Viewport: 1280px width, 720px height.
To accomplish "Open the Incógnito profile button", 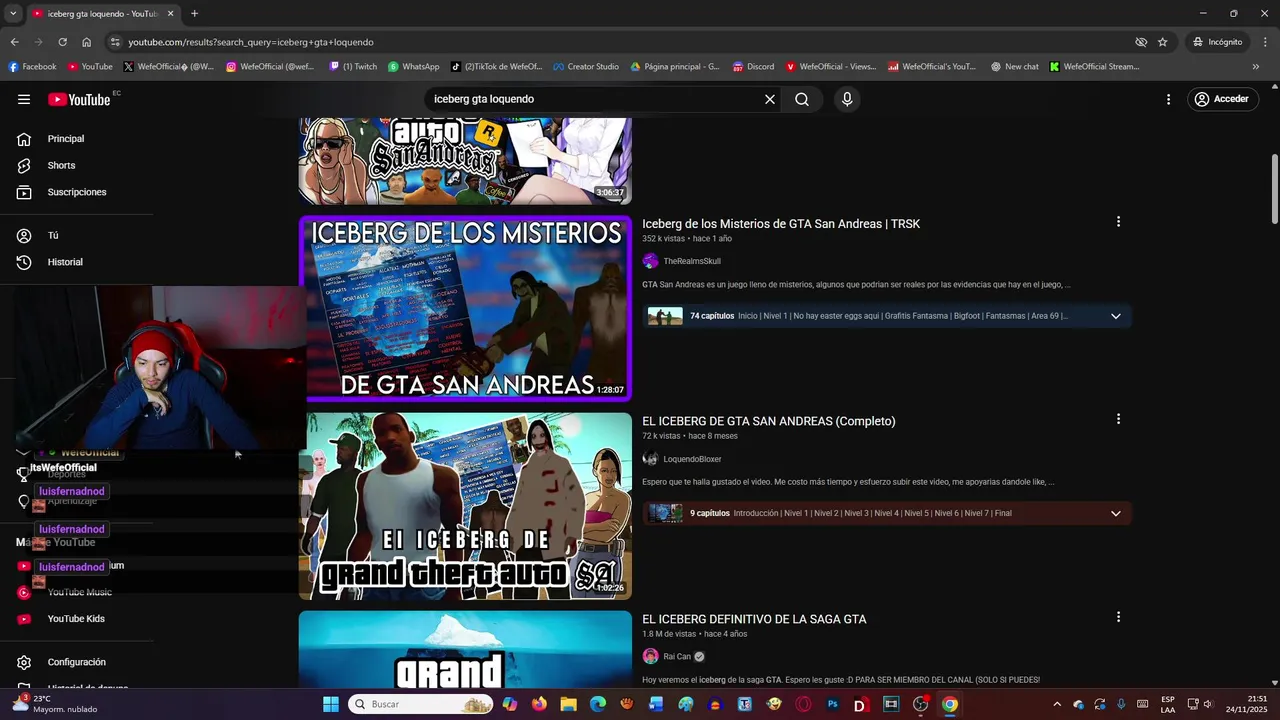I will [x=1217, y=42].
